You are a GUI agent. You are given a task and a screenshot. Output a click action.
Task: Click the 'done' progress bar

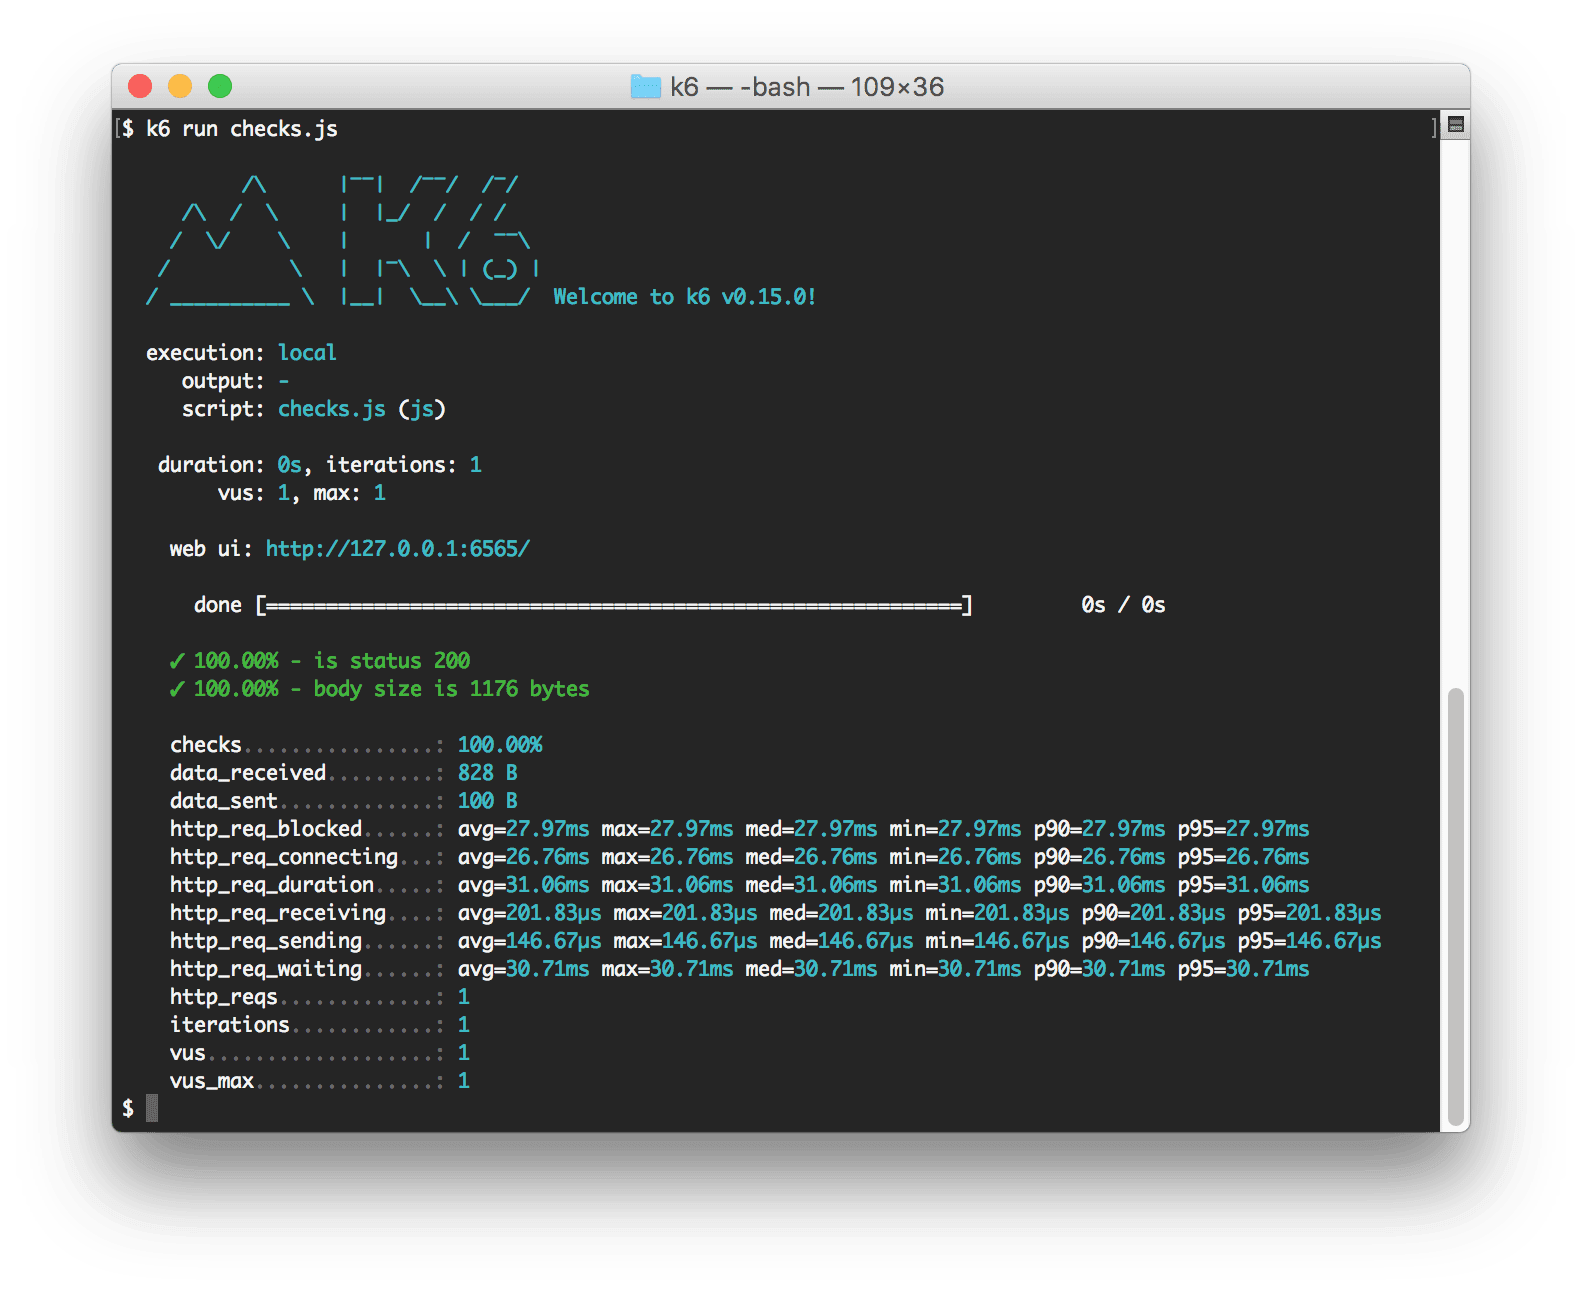tap(613, 605)
